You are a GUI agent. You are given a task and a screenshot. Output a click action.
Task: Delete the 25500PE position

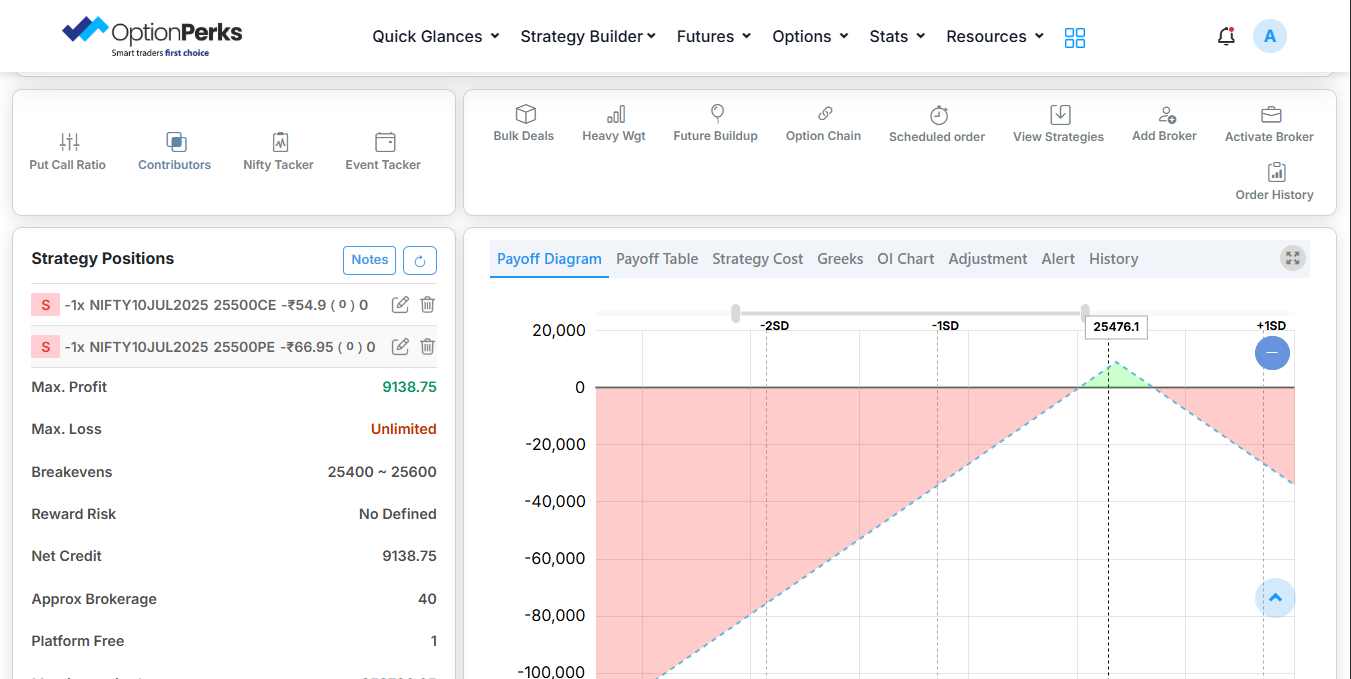427,347
